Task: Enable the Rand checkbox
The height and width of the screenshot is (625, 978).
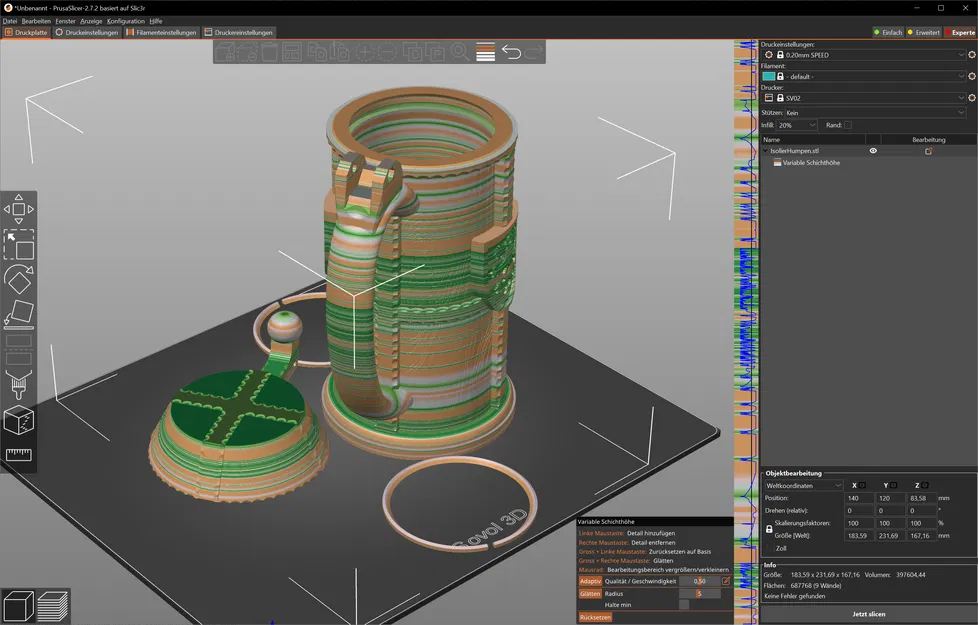Action: point(848,125)
